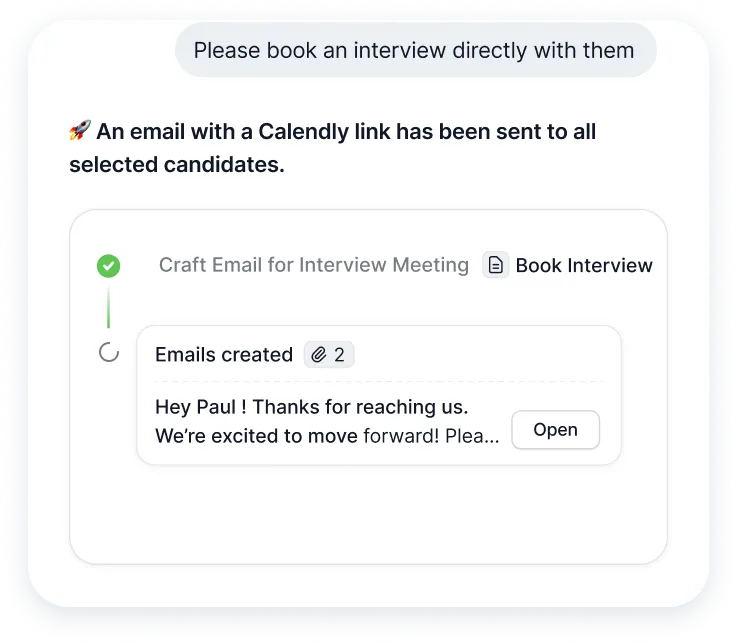738x643 pixels.
Task: Click the document icon beside Book Interview
Action: pos(495,265)
